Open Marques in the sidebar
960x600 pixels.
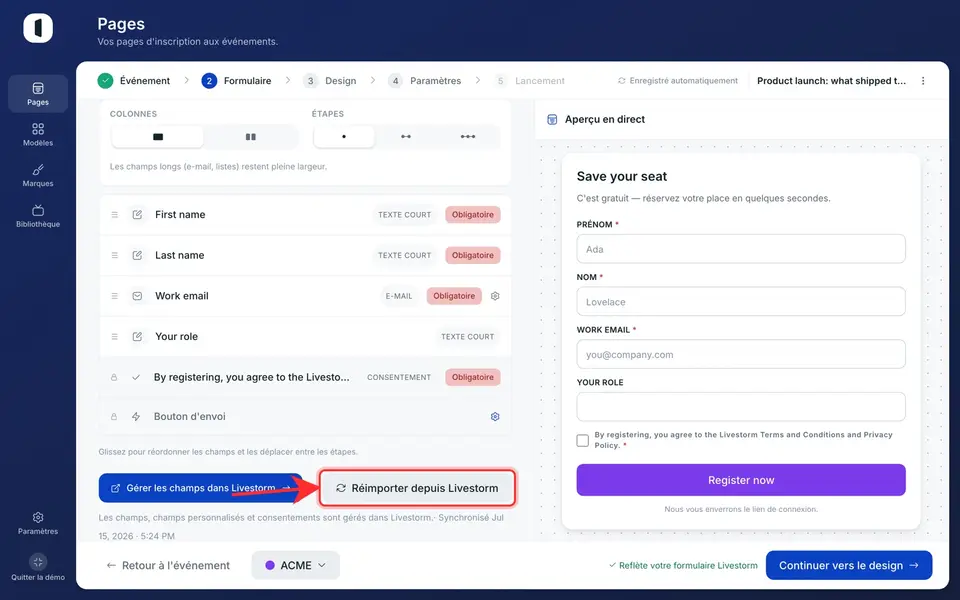point(38,175)
